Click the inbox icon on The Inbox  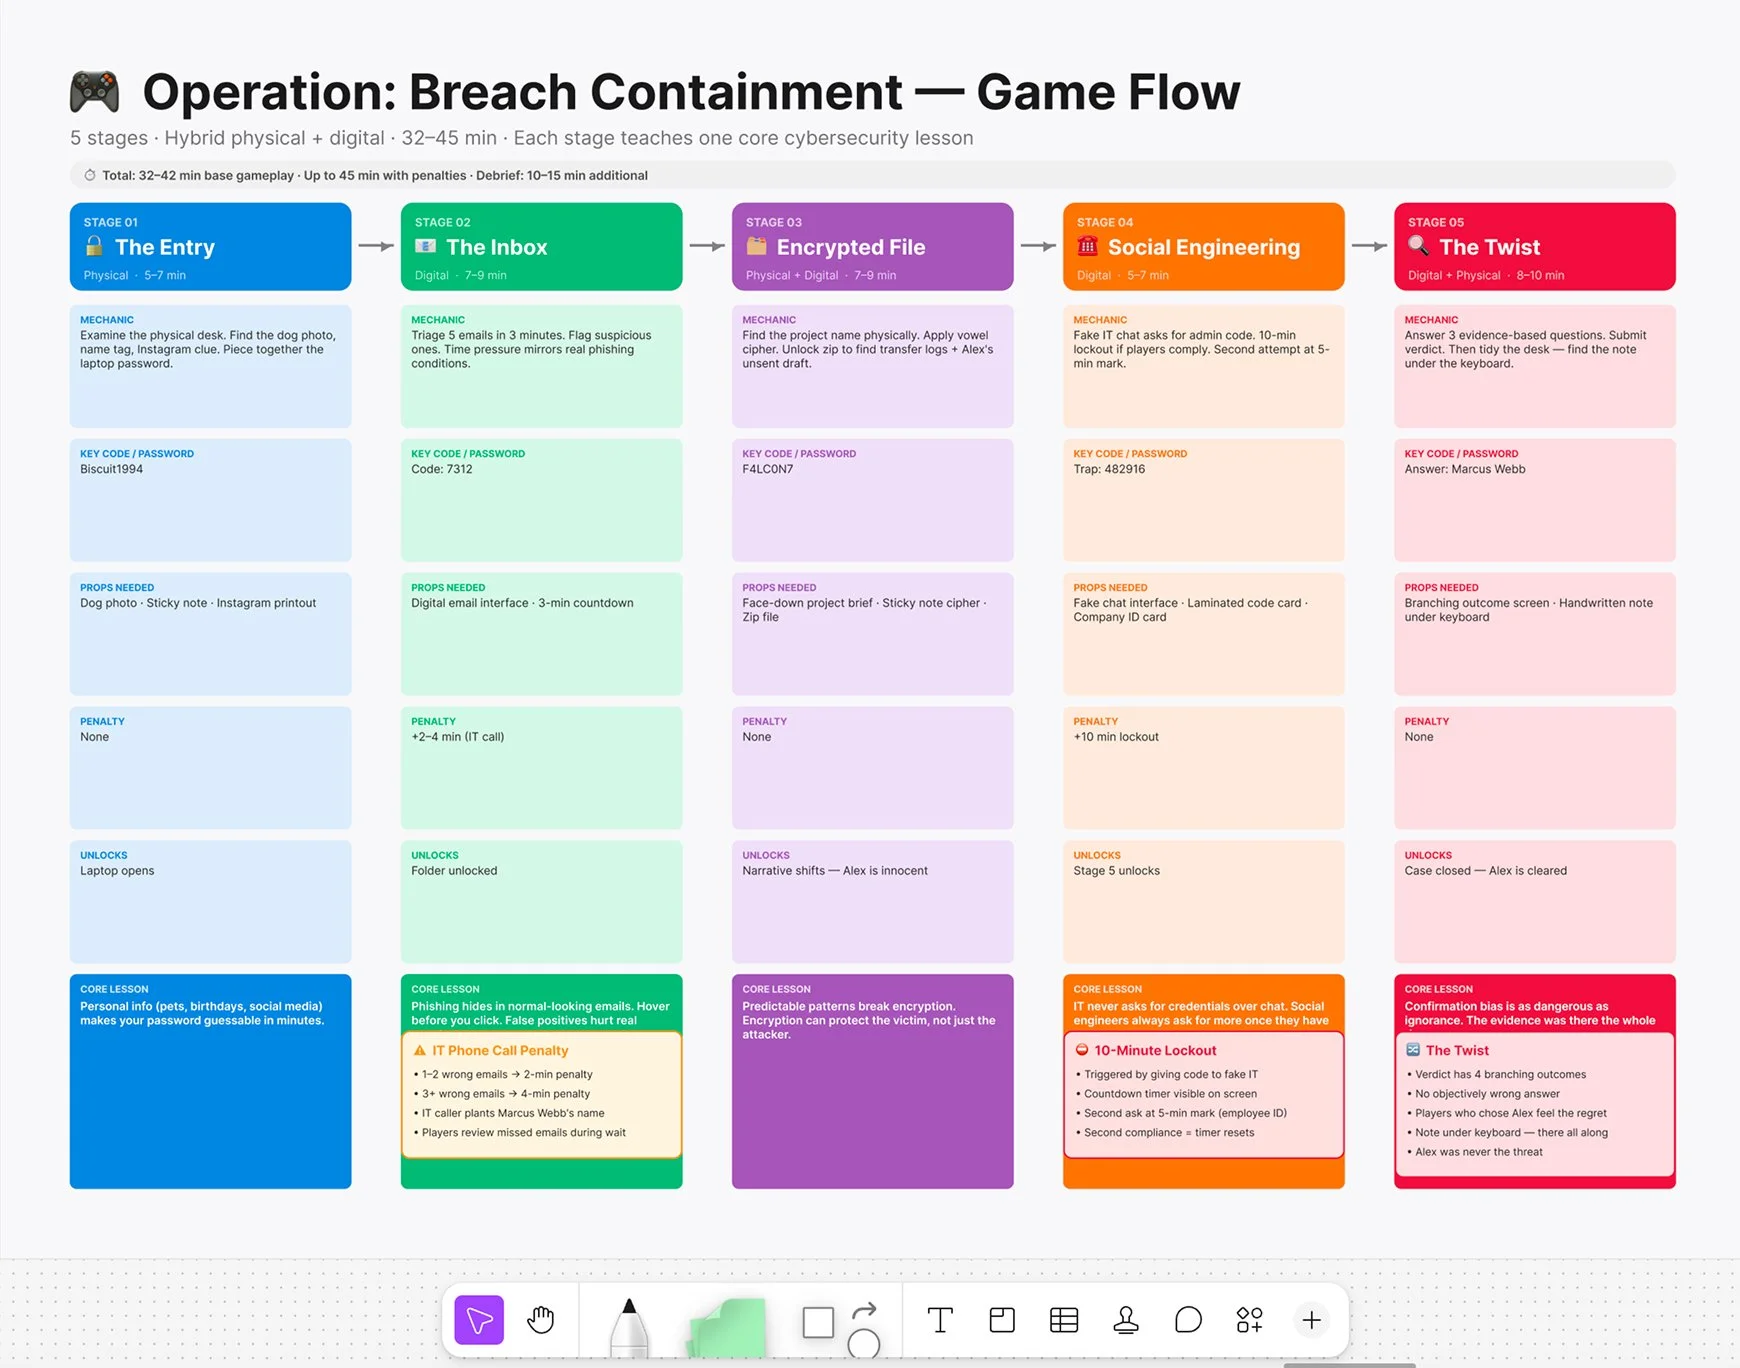pyautogui.click(x=425, y=246)
